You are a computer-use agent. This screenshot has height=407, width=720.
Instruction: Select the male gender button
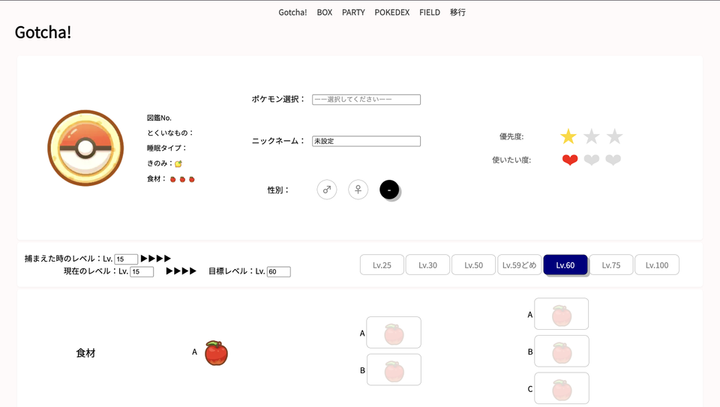click(326, 189)
